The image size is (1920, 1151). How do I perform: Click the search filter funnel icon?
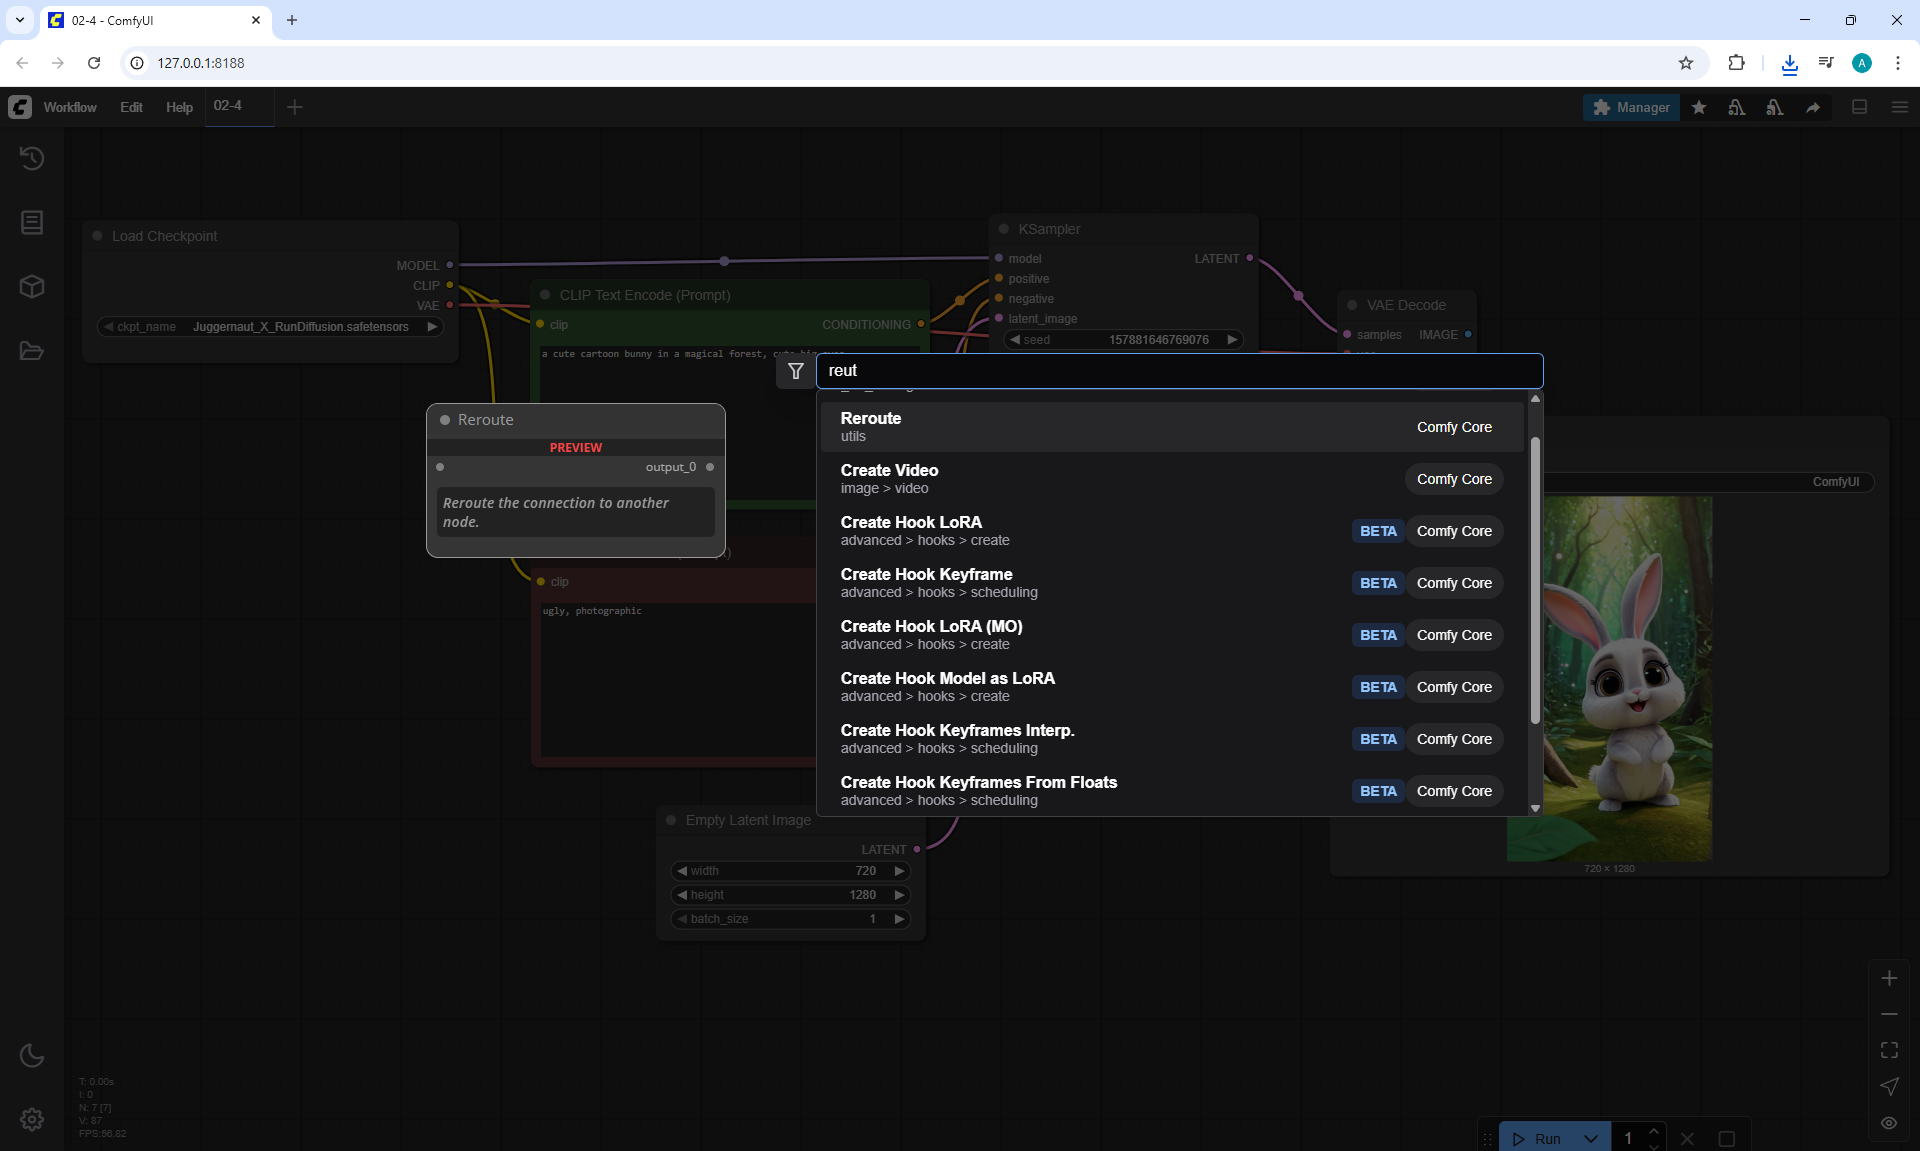pyautogui.click(x=796, y=371)
